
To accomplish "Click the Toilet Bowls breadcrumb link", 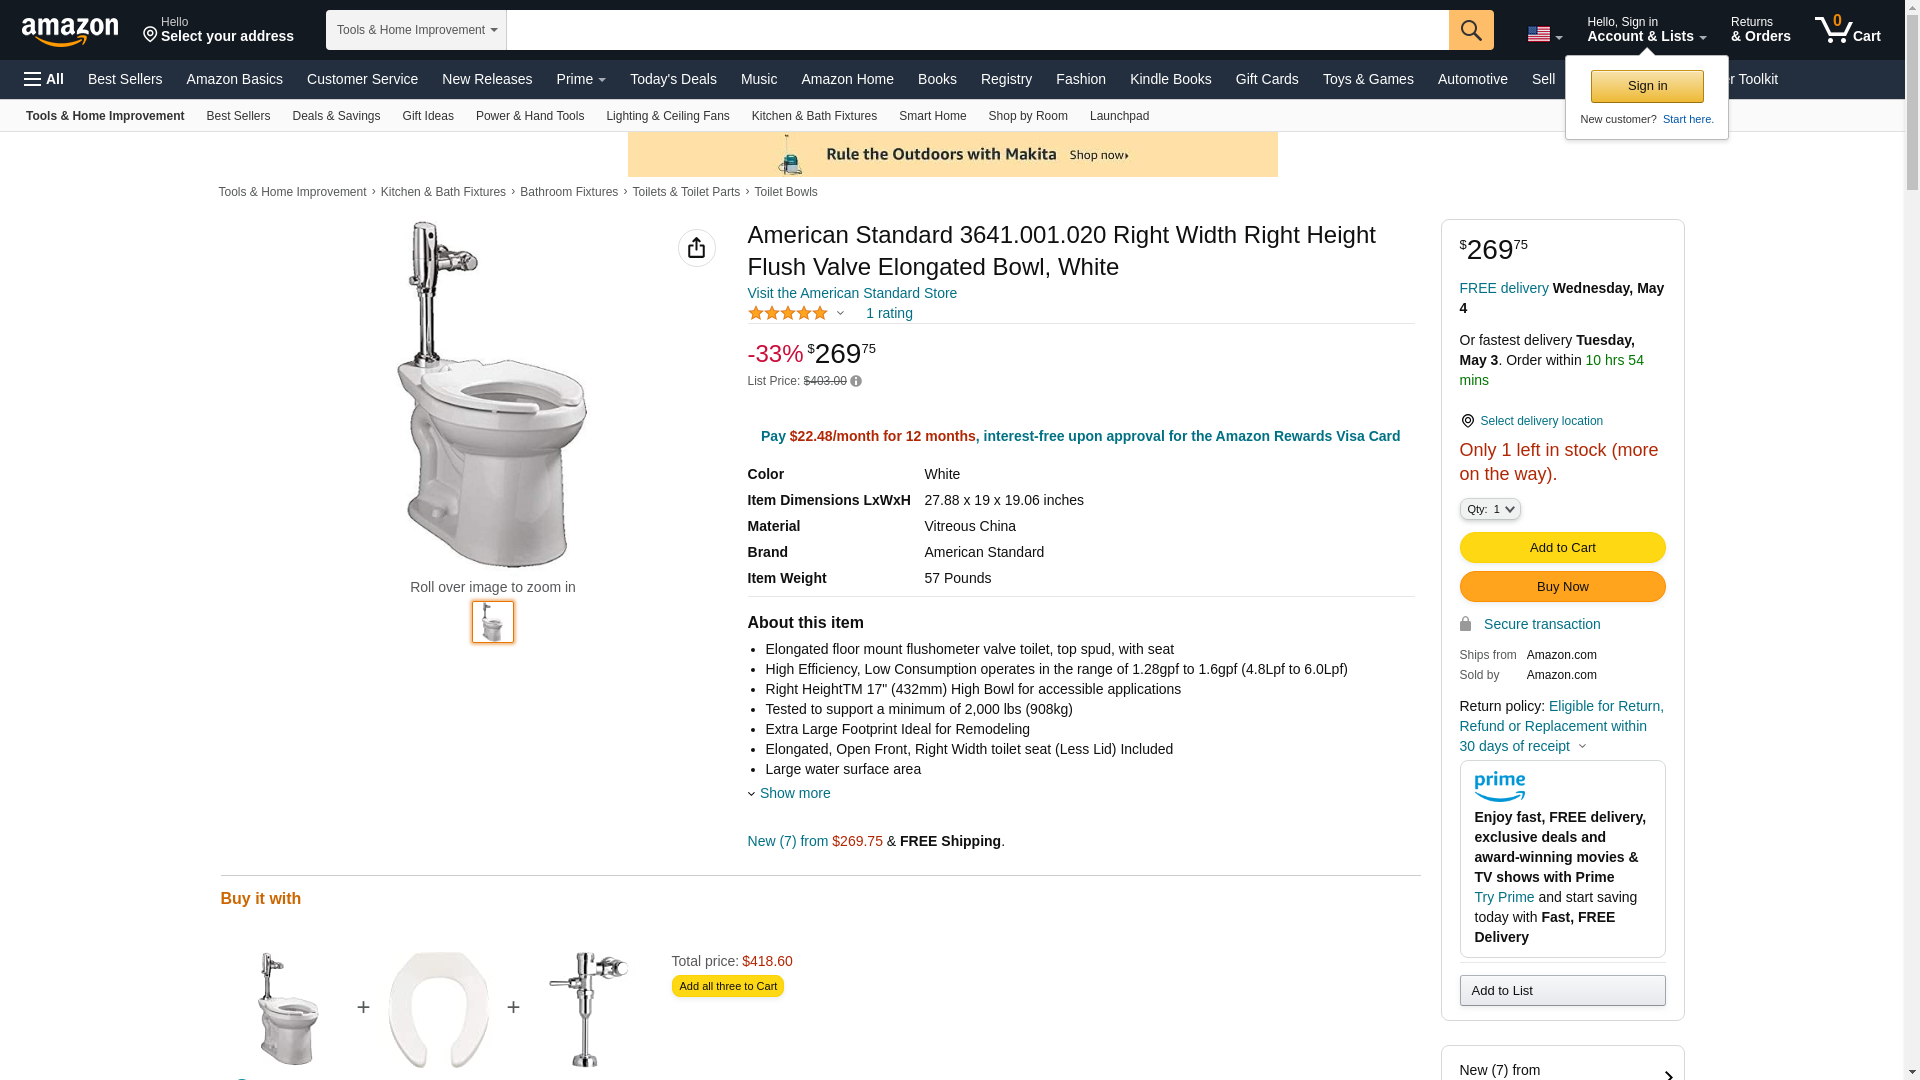I will [x=785, y=192].
